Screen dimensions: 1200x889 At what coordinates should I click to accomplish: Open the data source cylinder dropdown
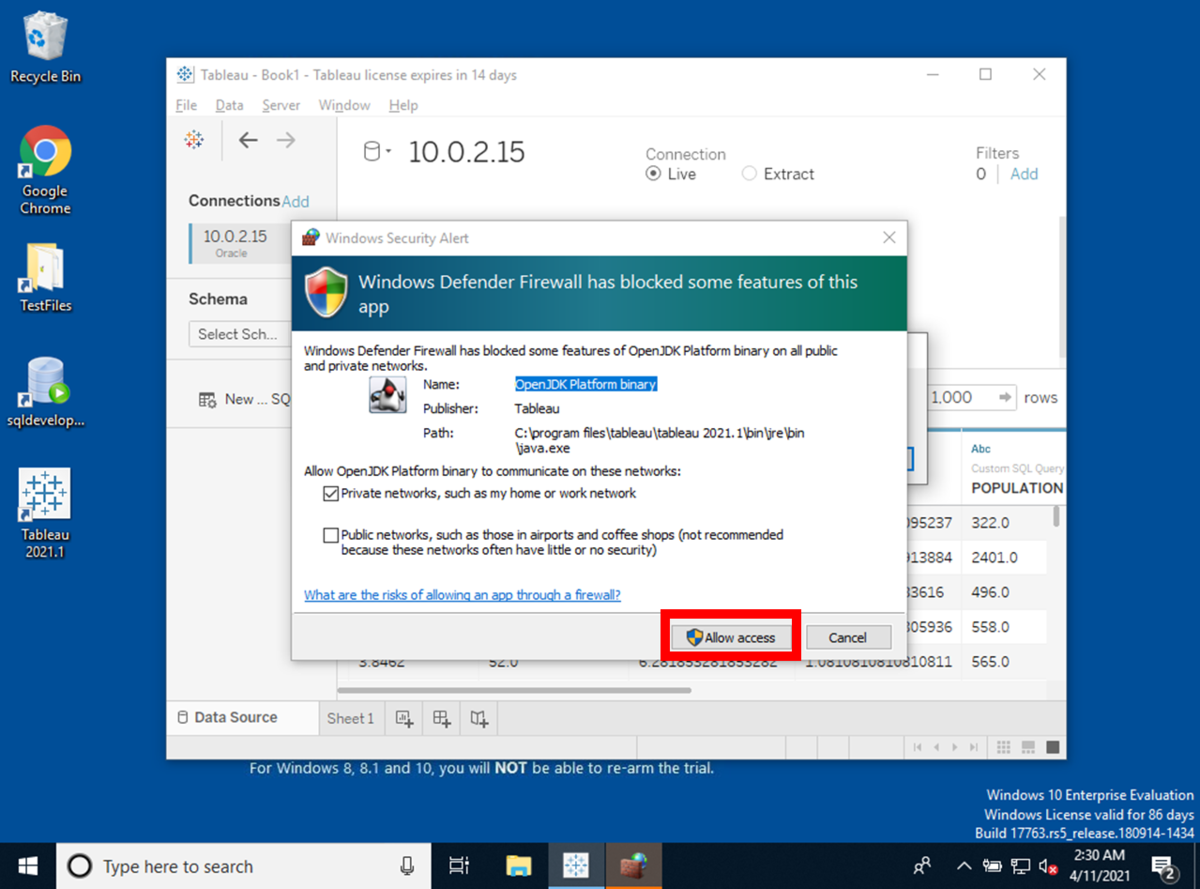[376, 152]
